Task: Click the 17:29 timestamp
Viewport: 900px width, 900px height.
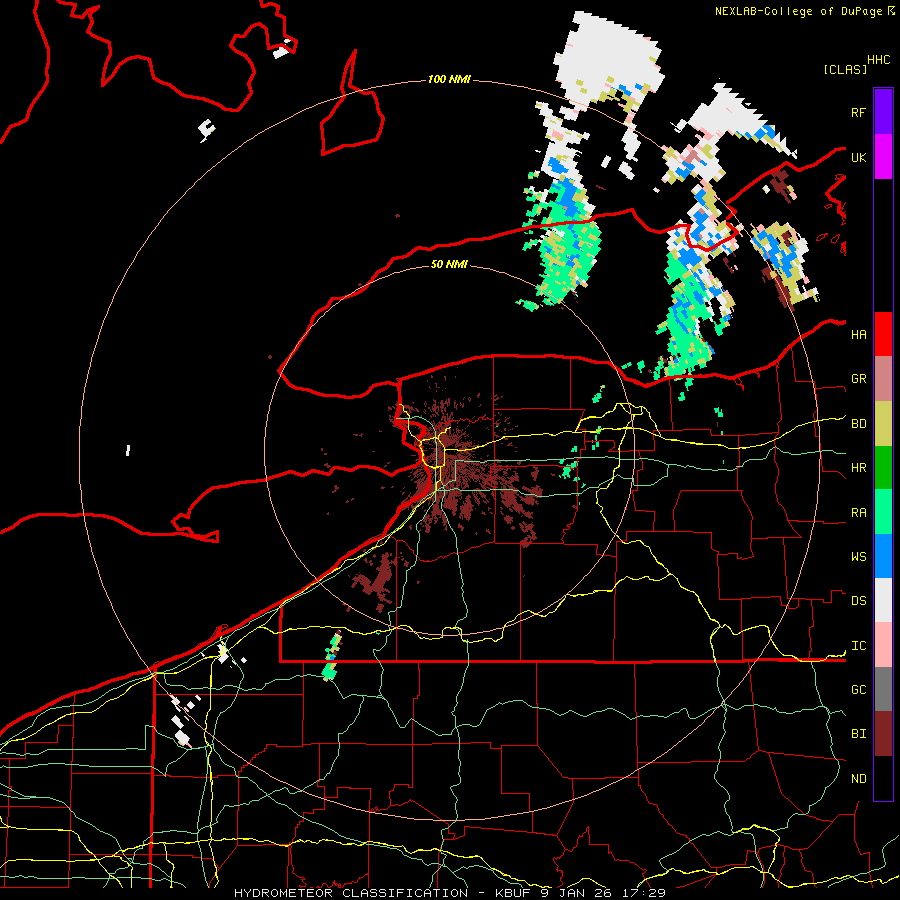Action: 644,893
